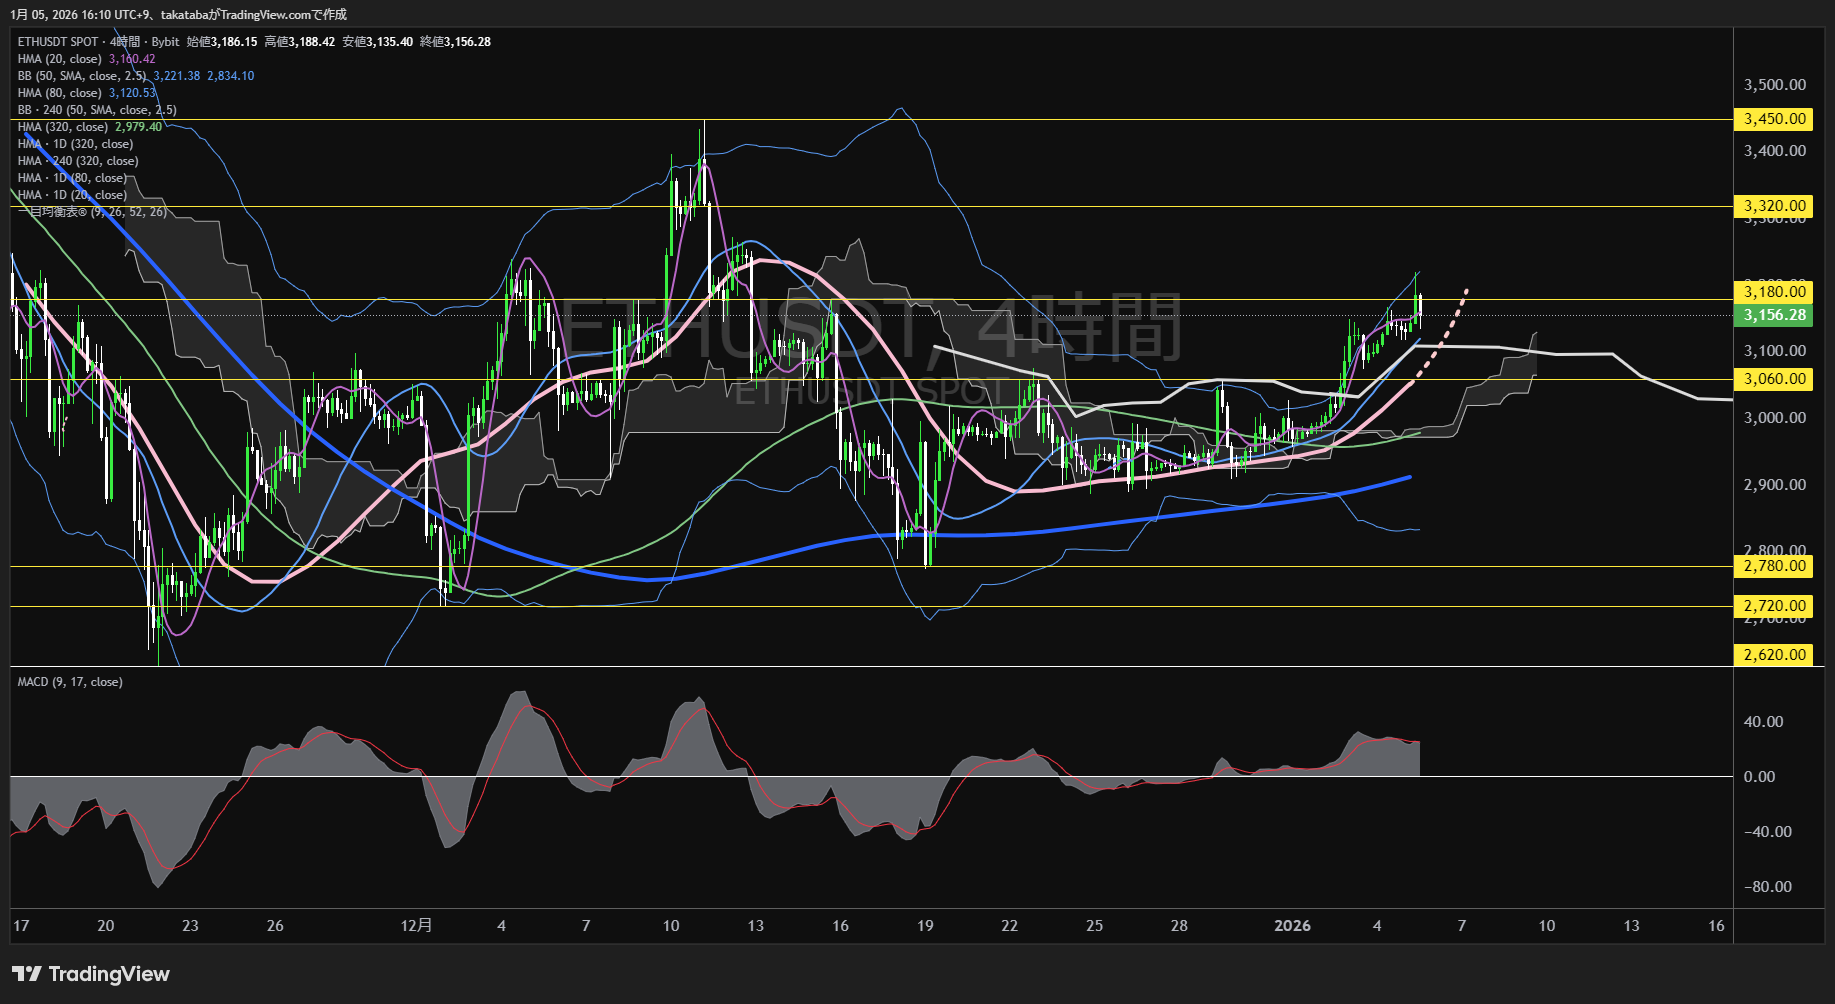
Task: Click the MACD (9, 17, close) label
Action: coord(70,682)
